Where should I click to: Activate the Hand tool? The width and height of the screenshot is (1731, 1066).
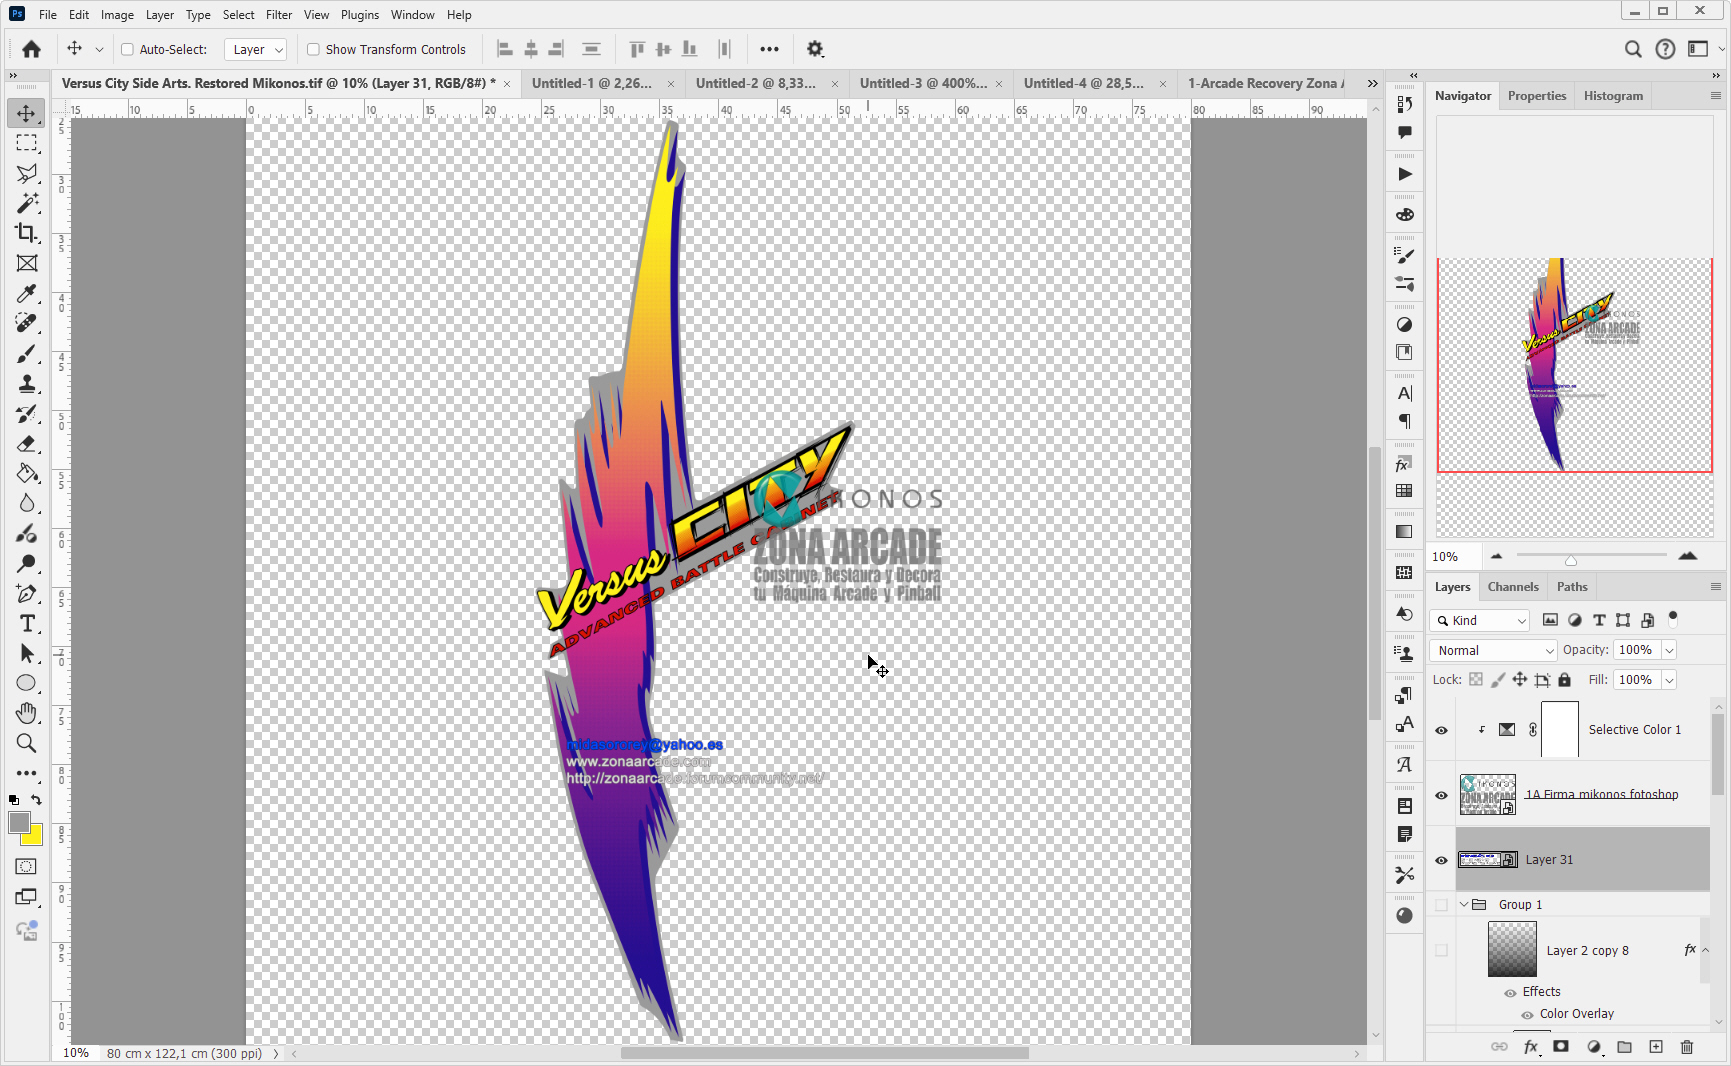coord(27,713)
